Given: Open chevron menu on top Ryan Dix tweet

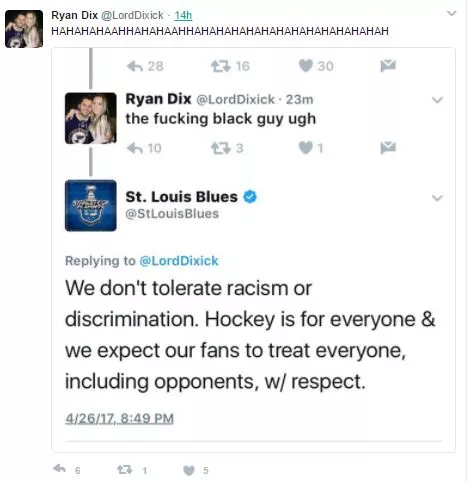Looking at the screenshot, I should click(x=452, y=13).
